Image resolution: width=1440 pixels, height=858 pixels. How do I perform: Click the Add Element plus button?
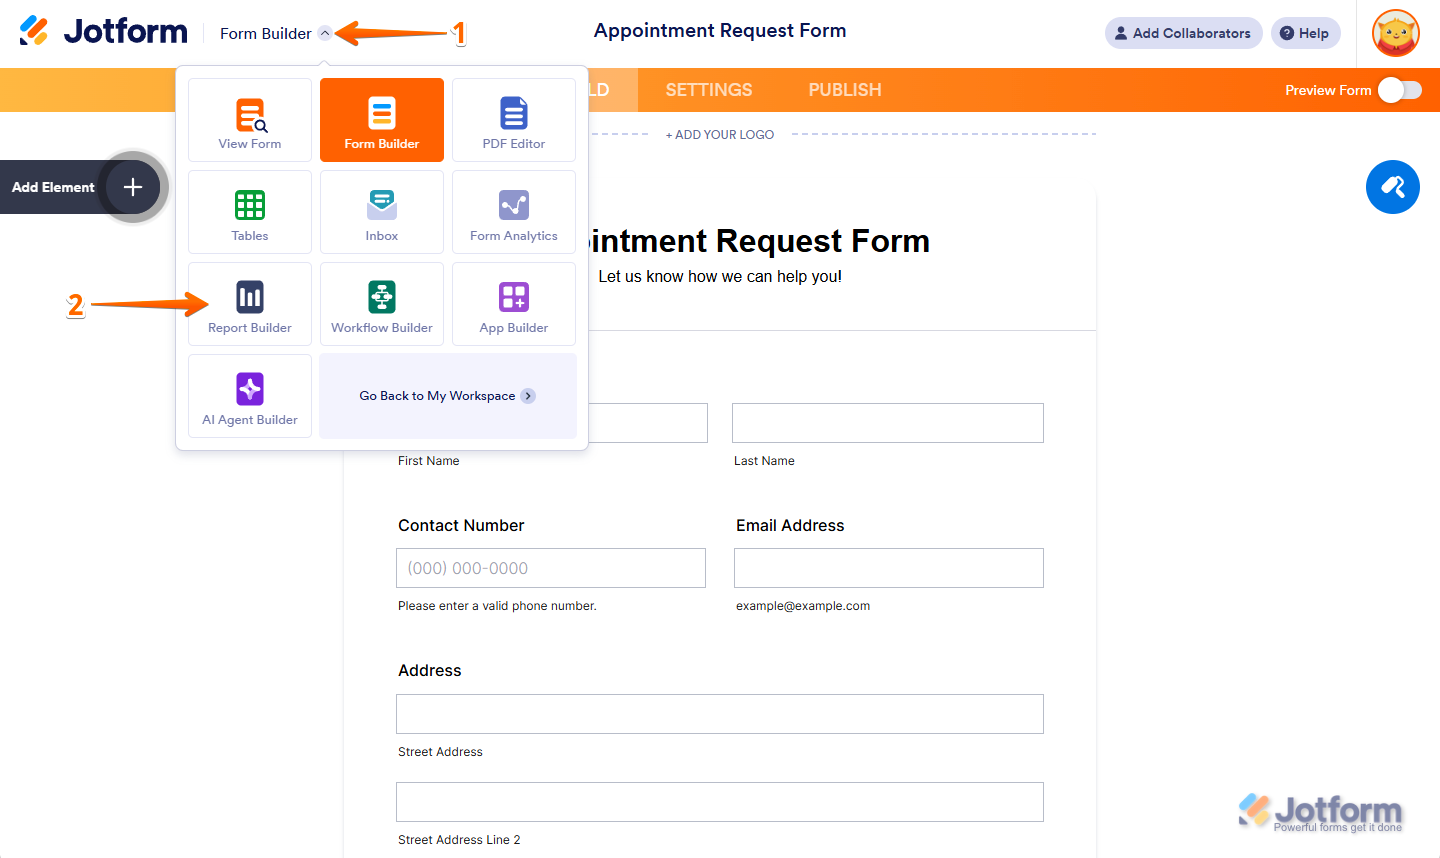click(133, 187)
